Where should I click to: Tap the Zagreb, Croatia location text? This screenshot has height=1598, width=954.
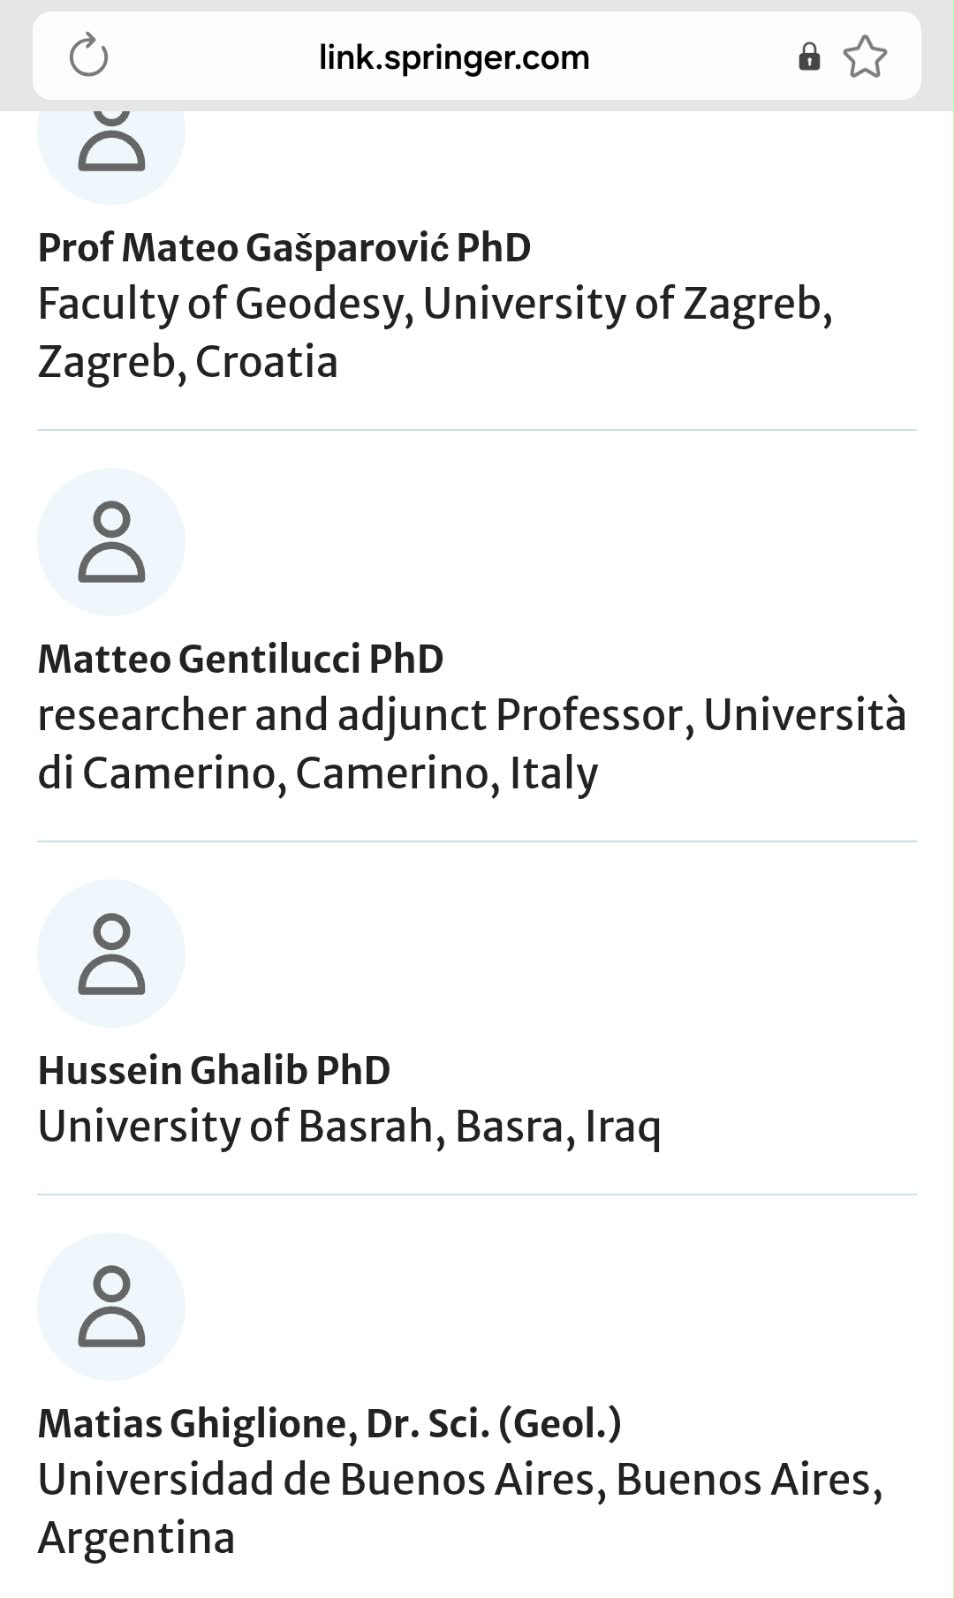pos(188,363)
